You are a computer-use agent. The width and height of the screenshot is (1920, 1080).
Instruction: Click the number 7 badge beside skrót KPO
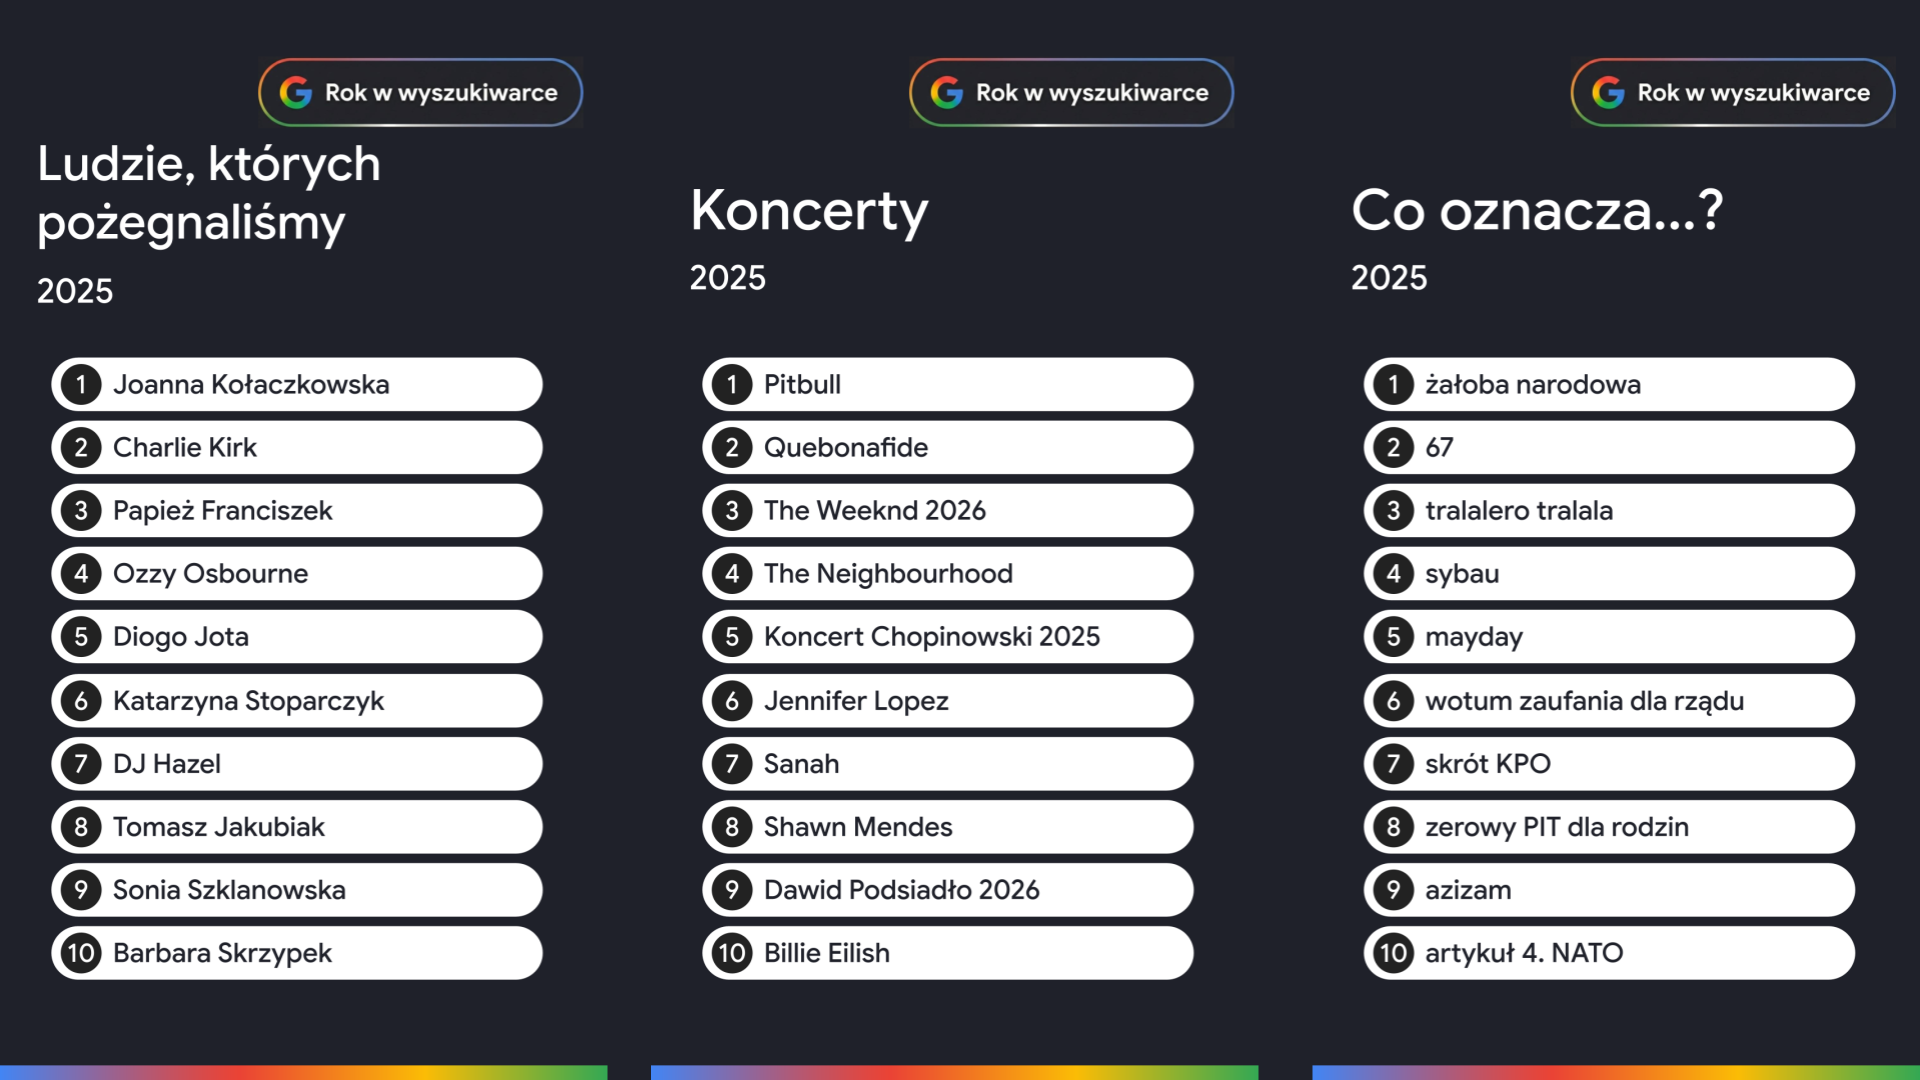coord(1393,764)
